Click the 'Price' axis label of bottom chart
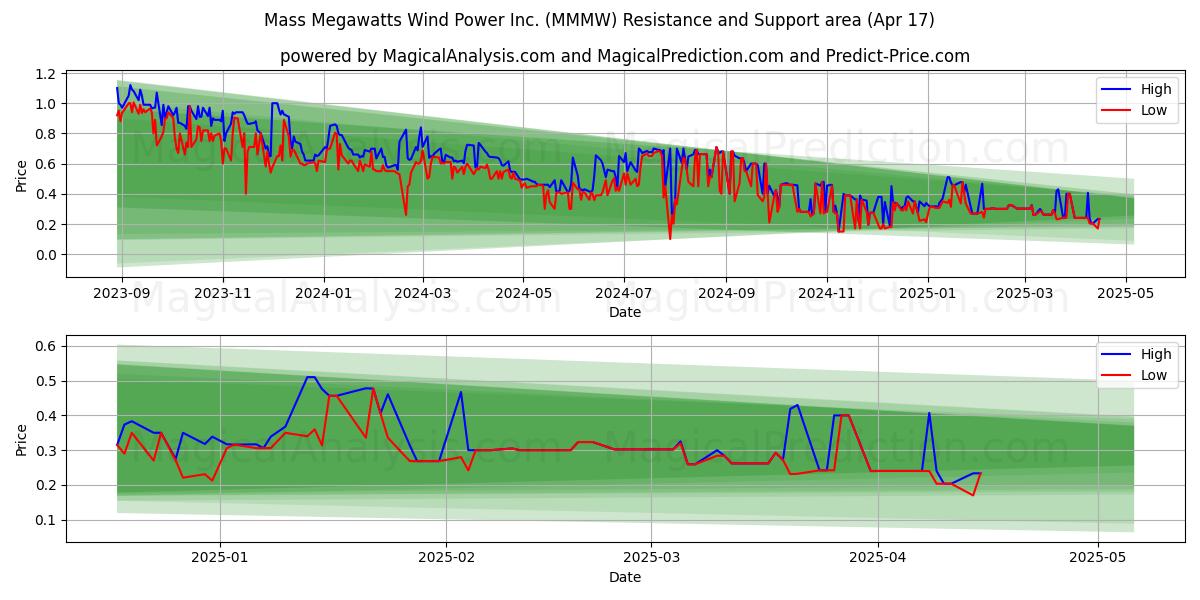The height and width of the screenshot is (600, 1200). [22, 439]
